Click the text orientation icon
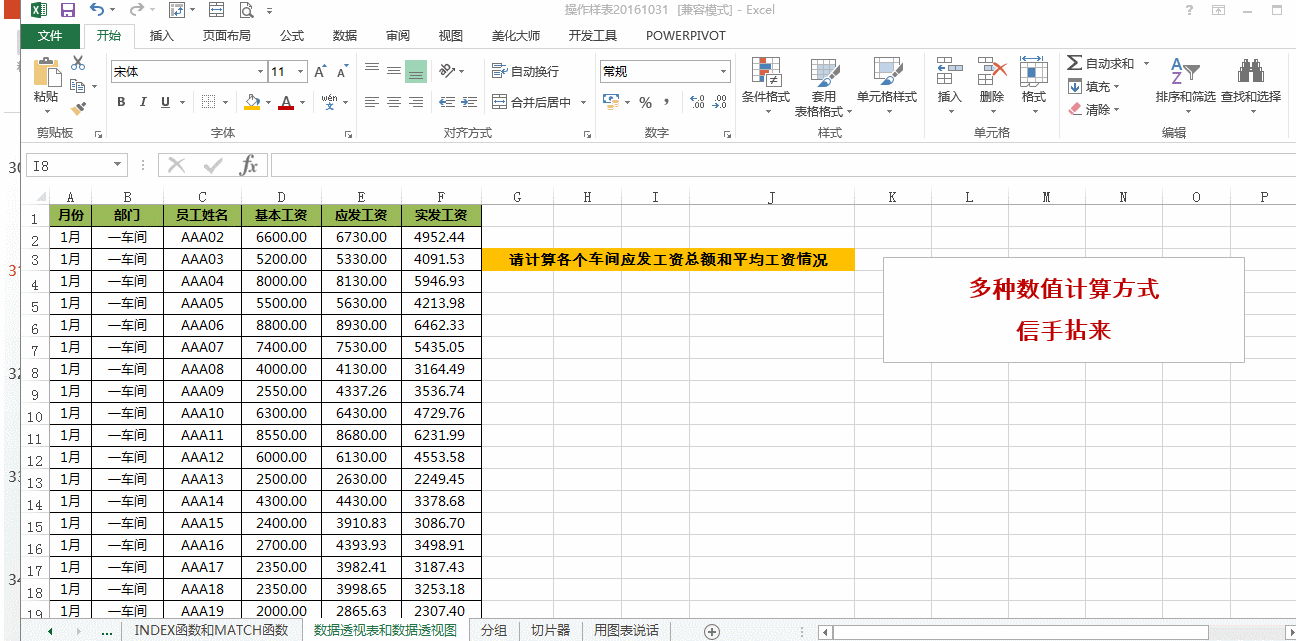Viewport: 1296px width, 641px height. click(447, 71)
